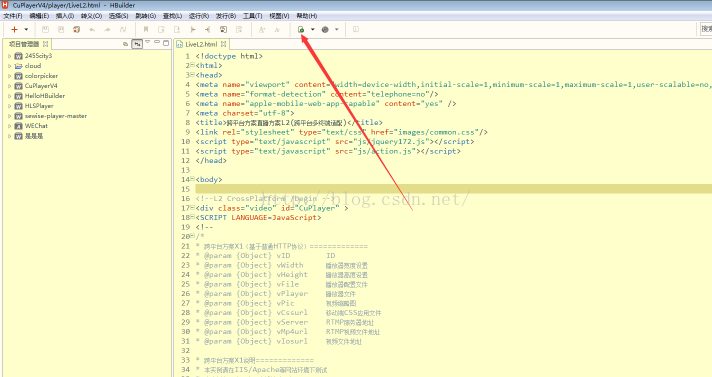Click the Save All toolbar icon
This screenshot has height=377, width=712.
point(61,30)
